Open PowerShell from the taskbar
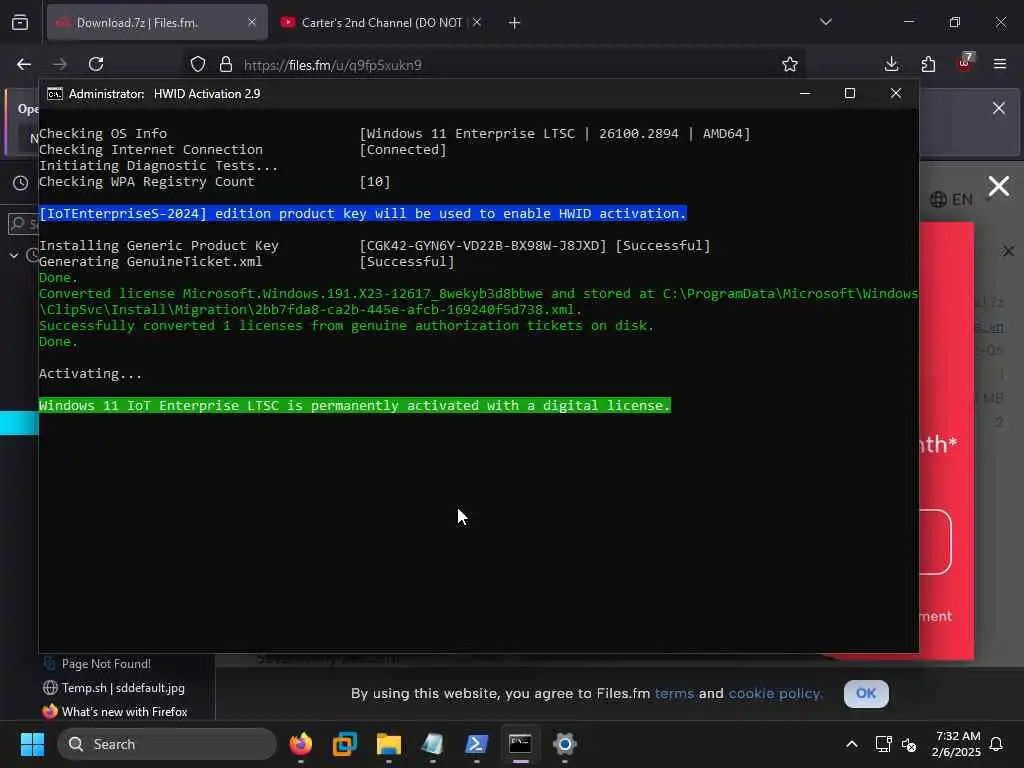The image size is (1024, 768). tap(476, 744)
